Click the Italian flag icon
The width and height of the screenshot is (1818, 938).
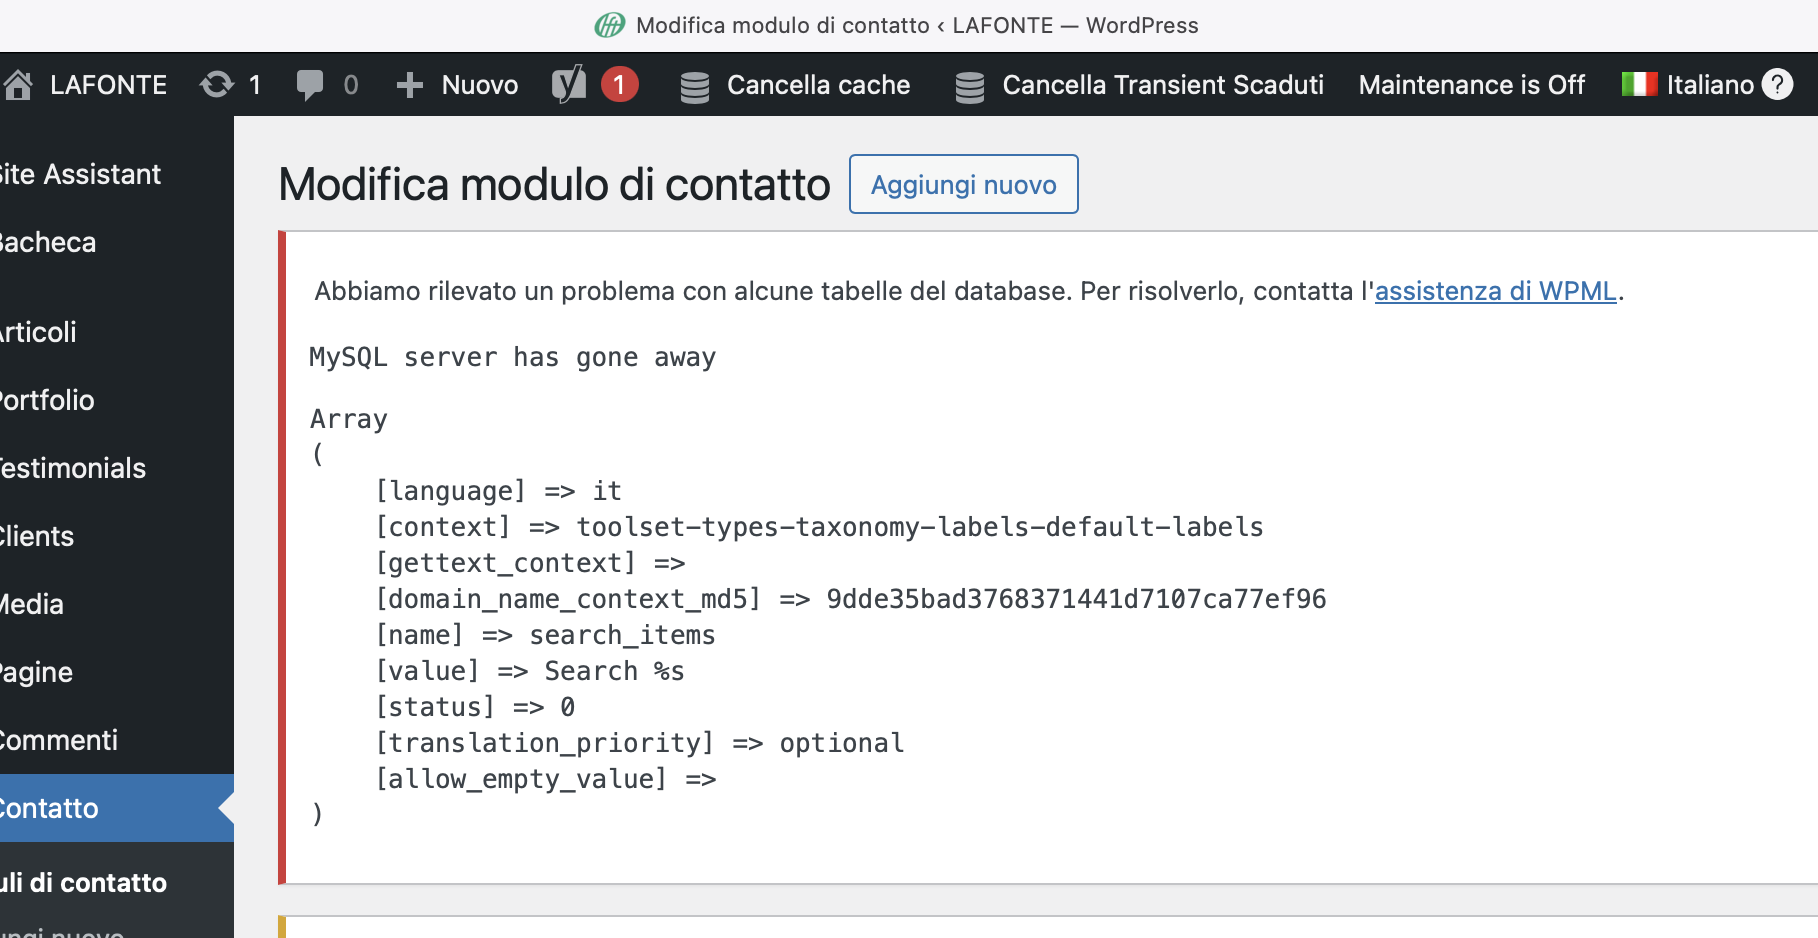pos(1639,84)
